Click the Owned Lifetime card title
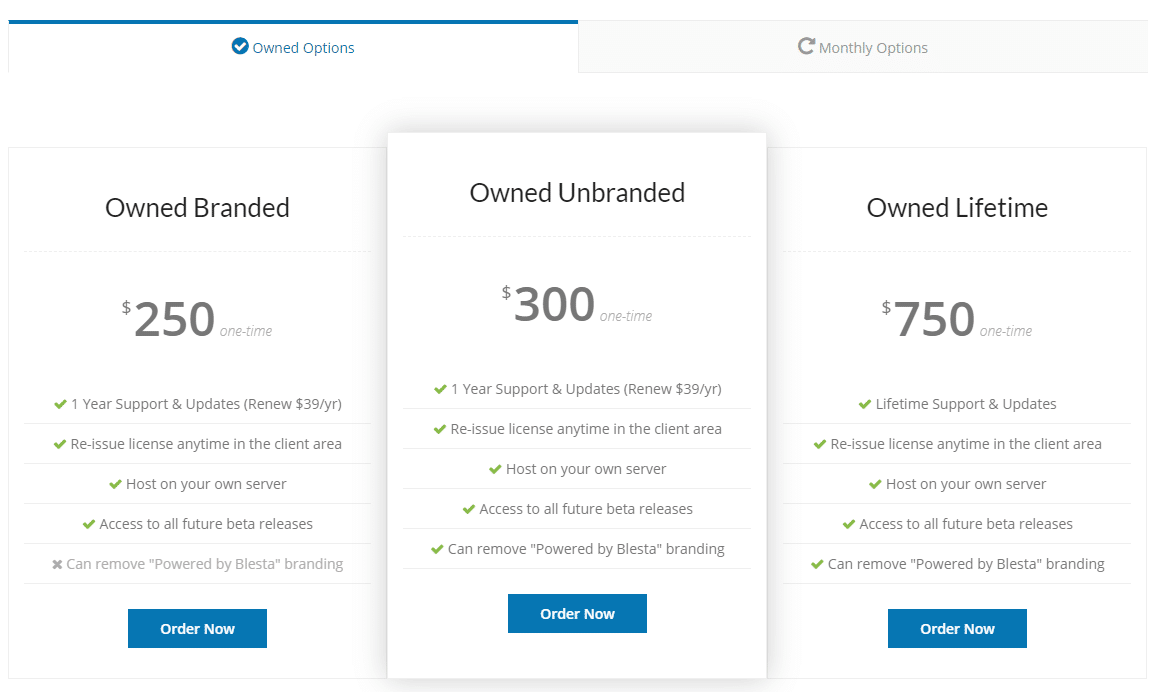 957,208
